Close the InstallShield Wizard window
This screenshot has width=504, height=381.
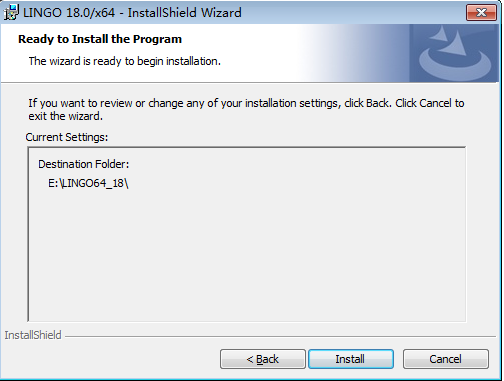[x=481, y=13]
